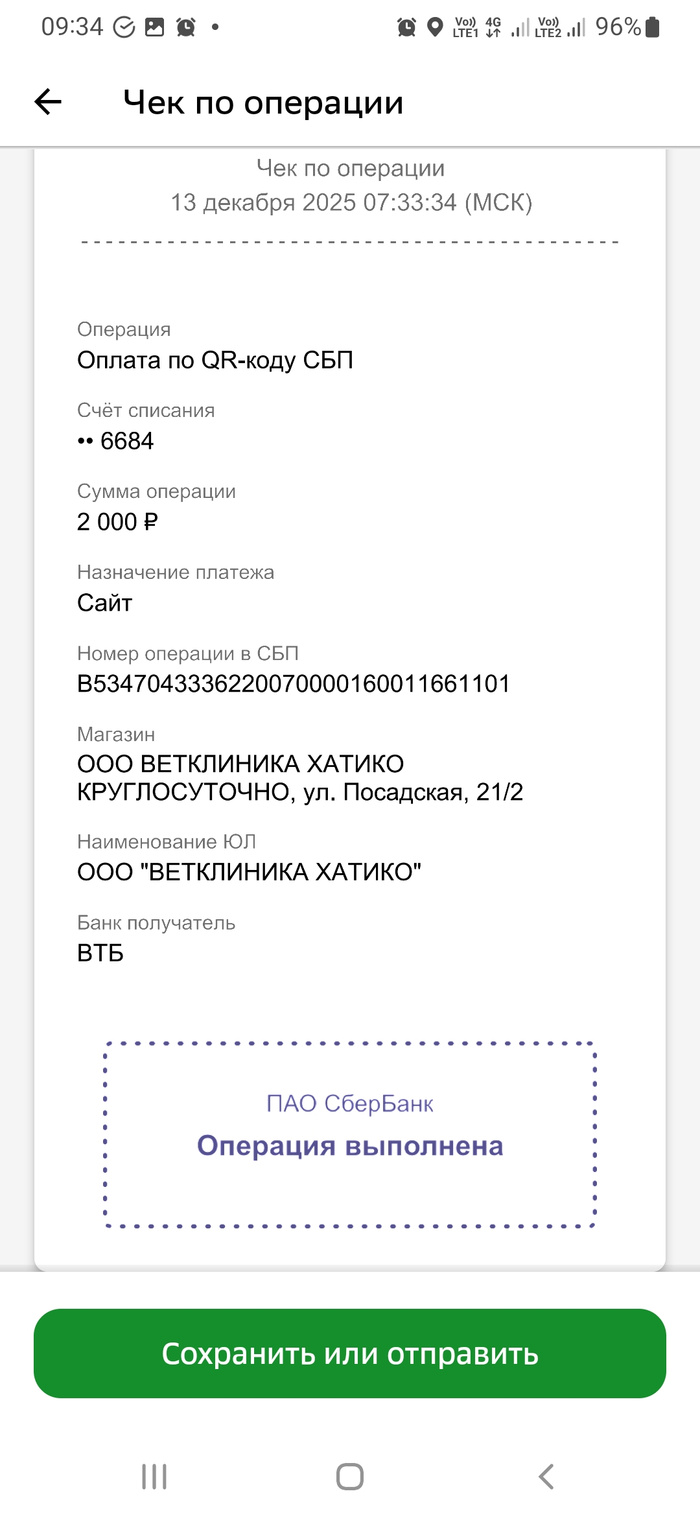Tap the debit account •• 6684
This screenshot has width=700, height=1517.
click(x=115, y=441)
